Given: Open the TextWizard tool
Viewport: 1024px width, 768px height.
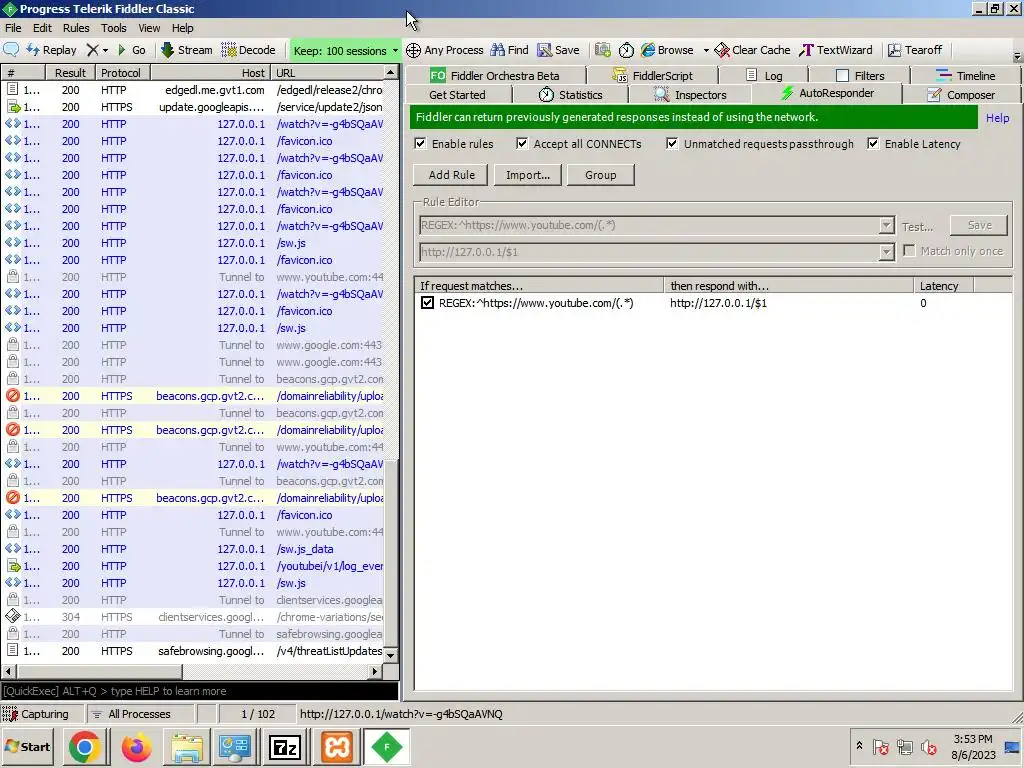Looking at the screenshot, I should point(836,50).
